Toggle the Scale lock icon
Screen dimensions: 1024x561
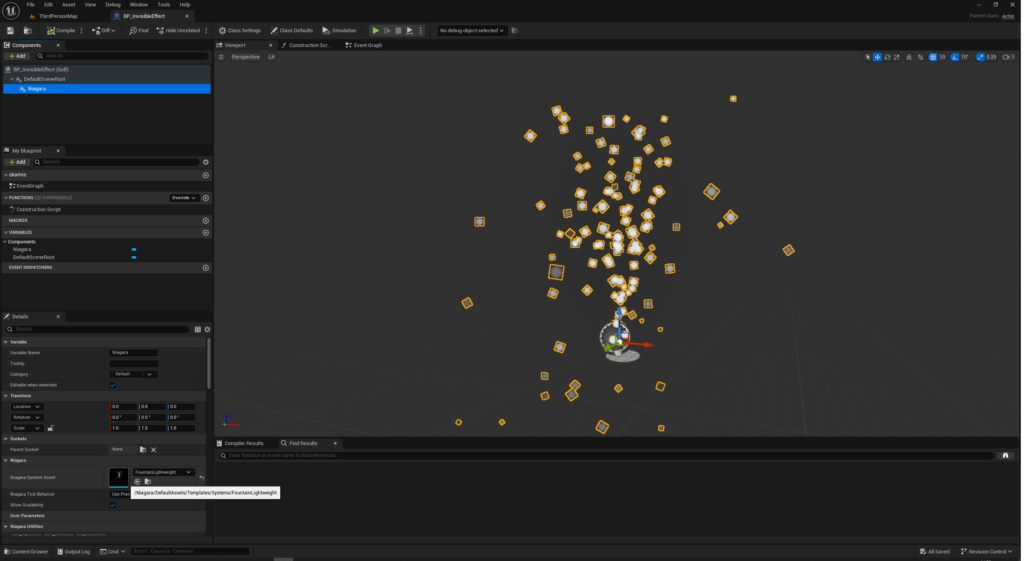(50, 428)
